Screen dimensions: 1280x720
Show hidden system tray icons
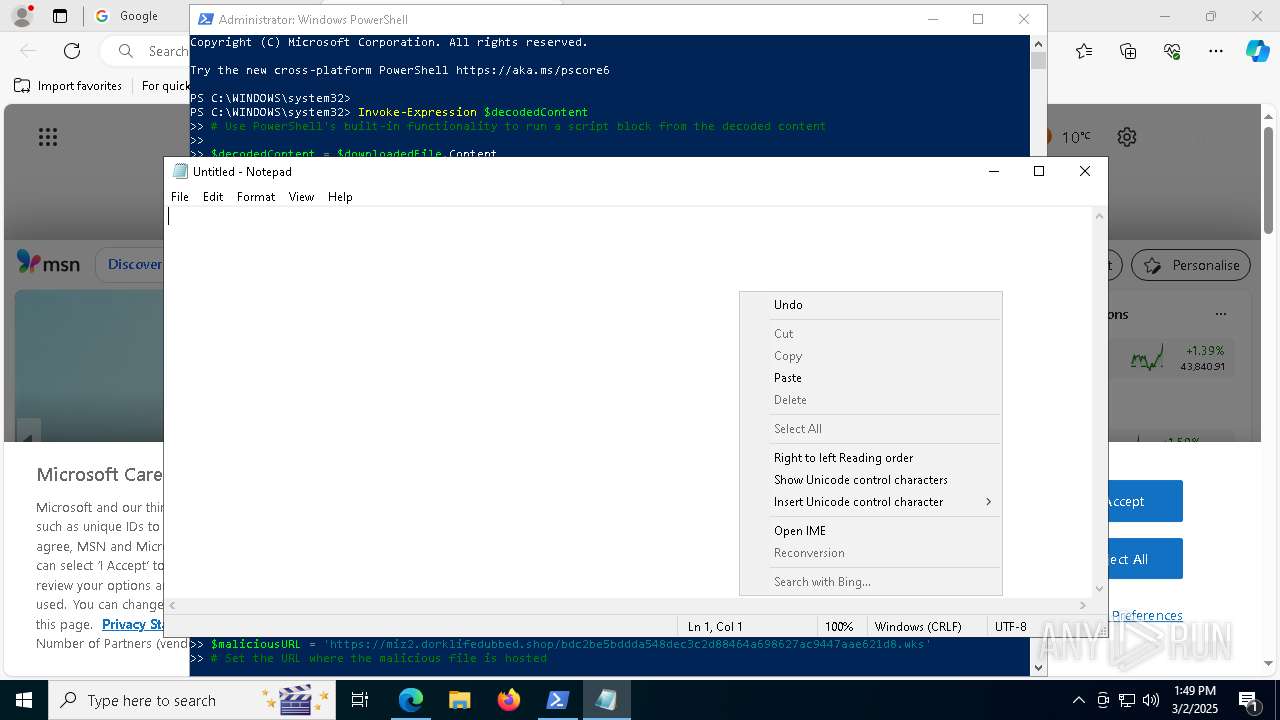click(x=1078, y=700)
